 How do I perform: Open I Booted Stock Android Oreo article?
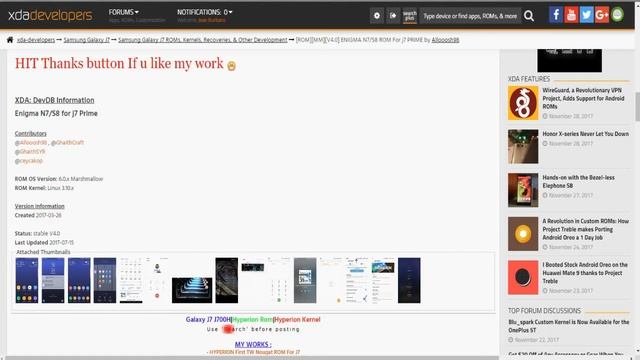click(585, 273)
